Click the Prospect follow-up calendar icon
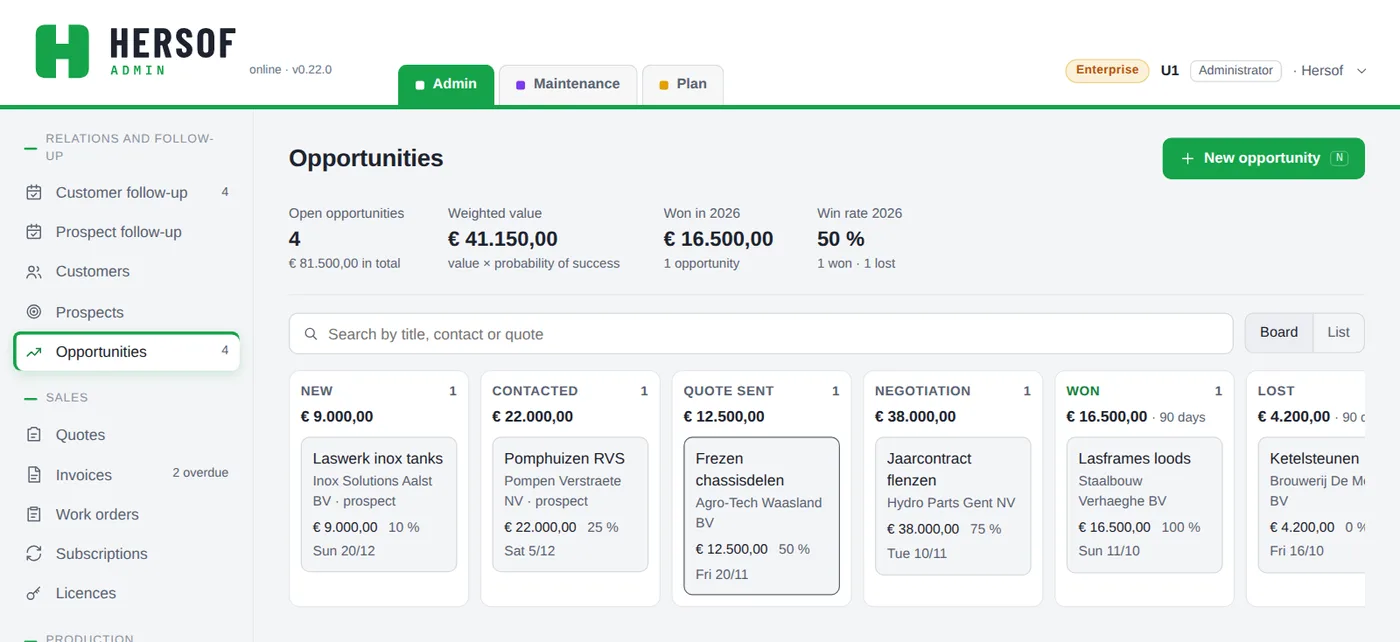Image resolution: width=1400 pixels, height=642 pixels. (x=34, y=232)
